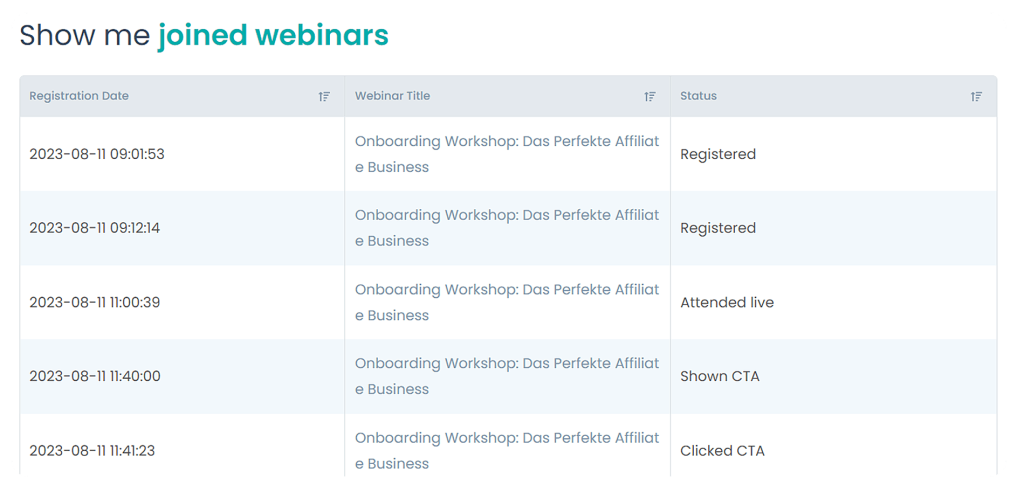Click the highlighted 'joined webinars' heading text

coord(273,36)
